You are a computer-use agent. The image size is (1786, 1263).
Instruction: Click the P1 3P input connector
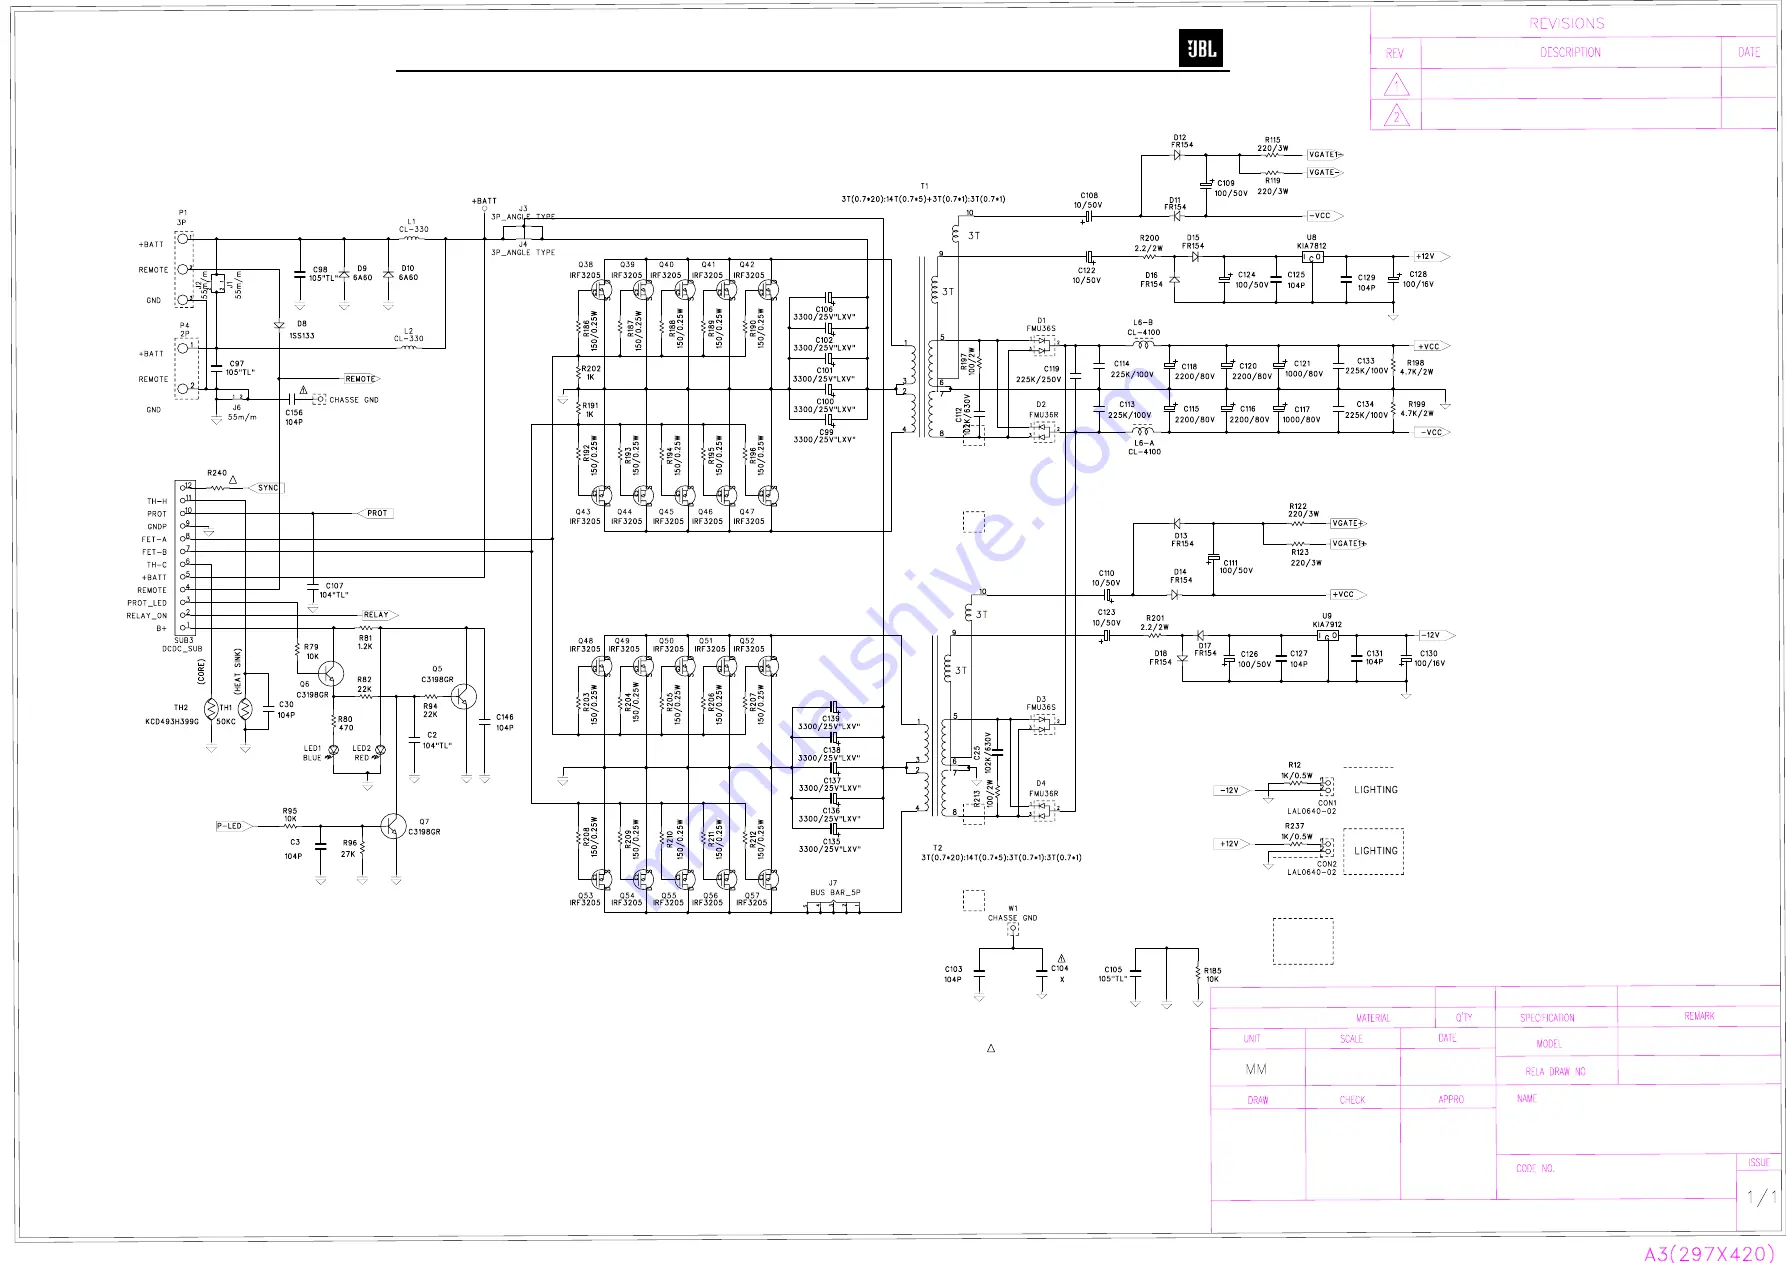pyautogui.click(x=184, y=270)
